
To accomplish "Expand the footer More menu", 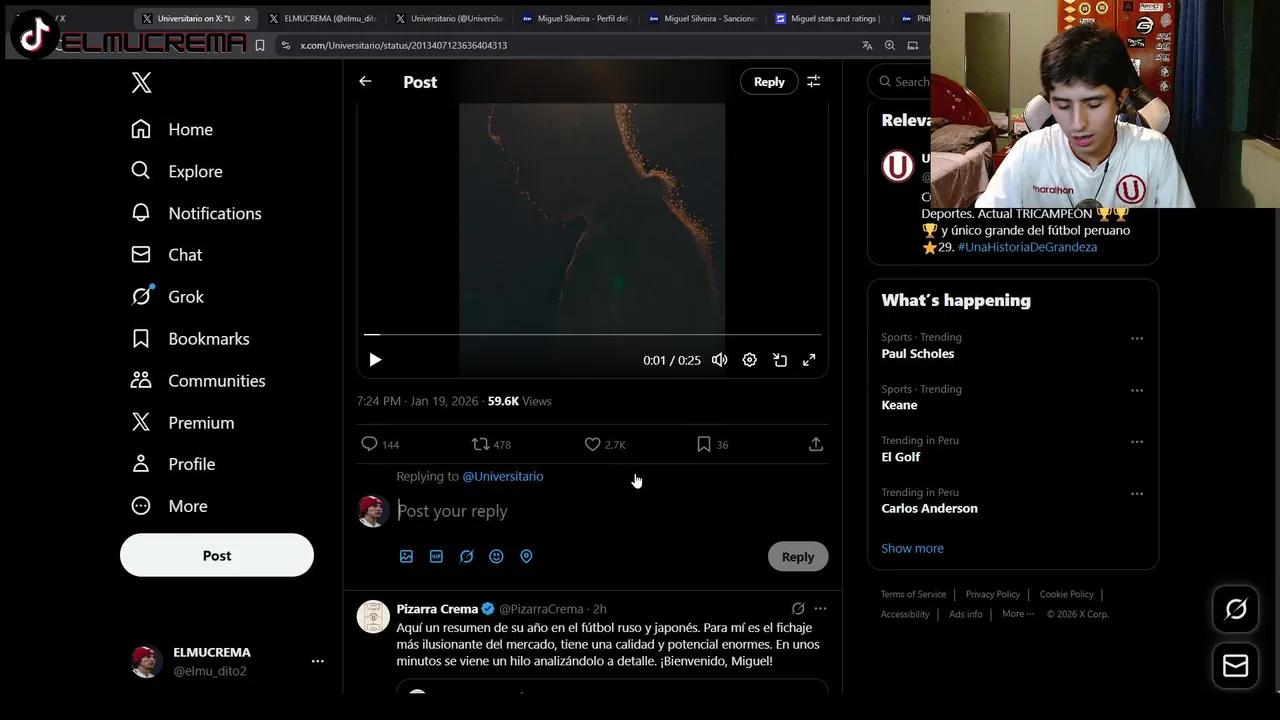I will point(1018,614).
